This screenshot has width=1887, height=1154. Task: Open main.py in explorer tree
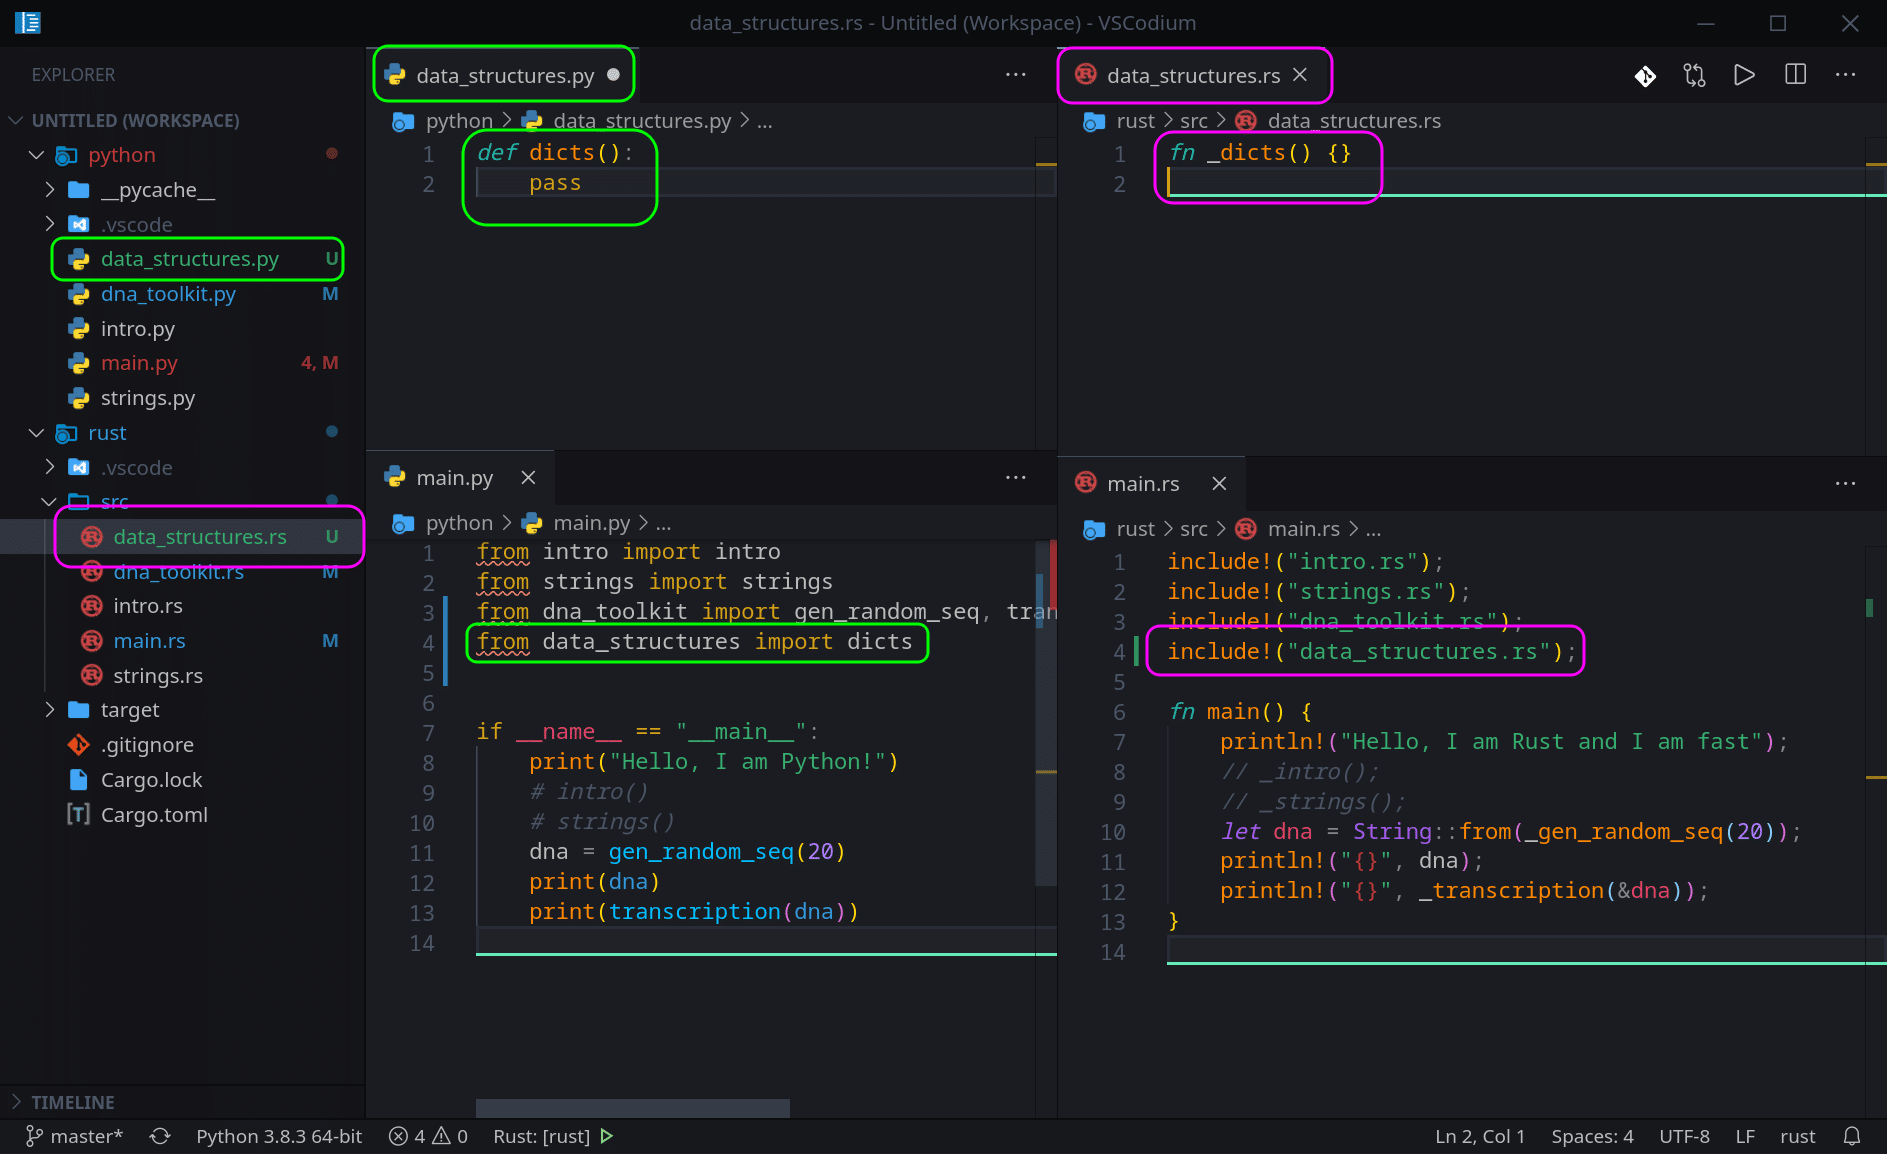coord(139,363)
